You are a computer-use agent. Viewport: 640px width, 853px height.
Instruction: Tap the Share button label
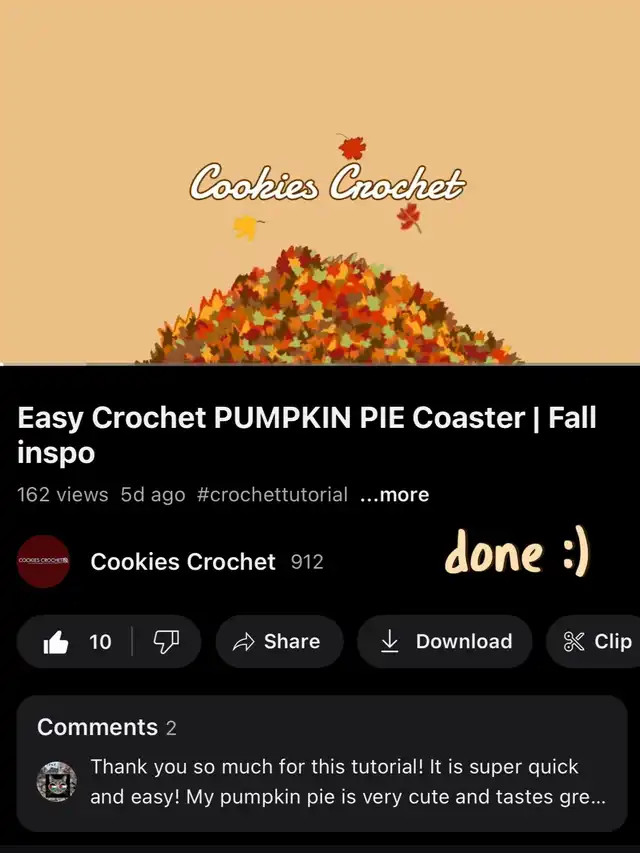coord(292,641)
